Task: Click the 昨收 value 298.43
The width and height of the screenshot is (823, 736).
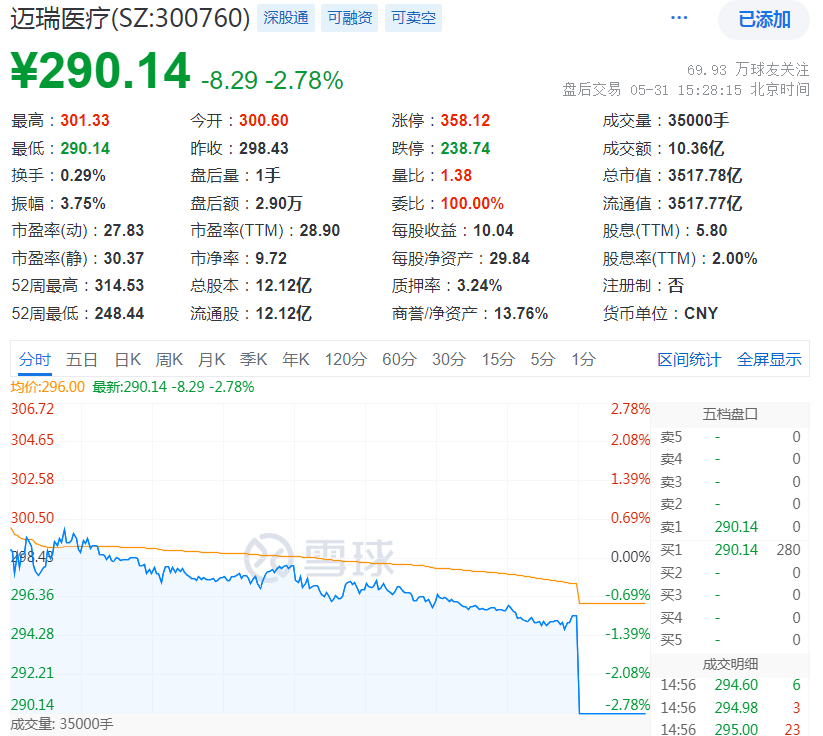Action: (264, 149)
